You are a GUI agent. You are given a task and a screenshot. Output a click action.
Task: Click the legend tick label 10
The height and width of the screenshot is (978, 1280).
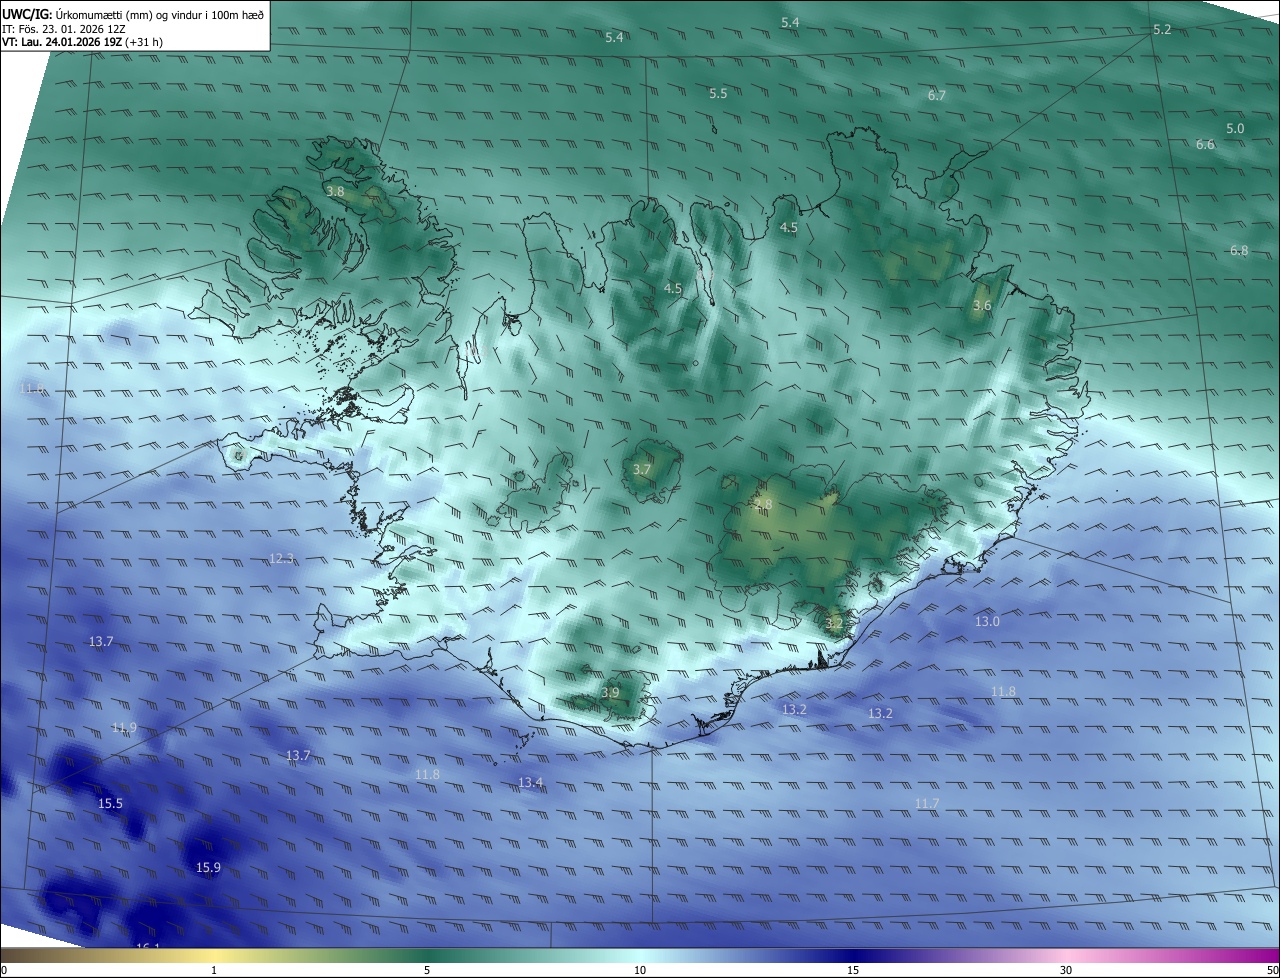[640, 970]
